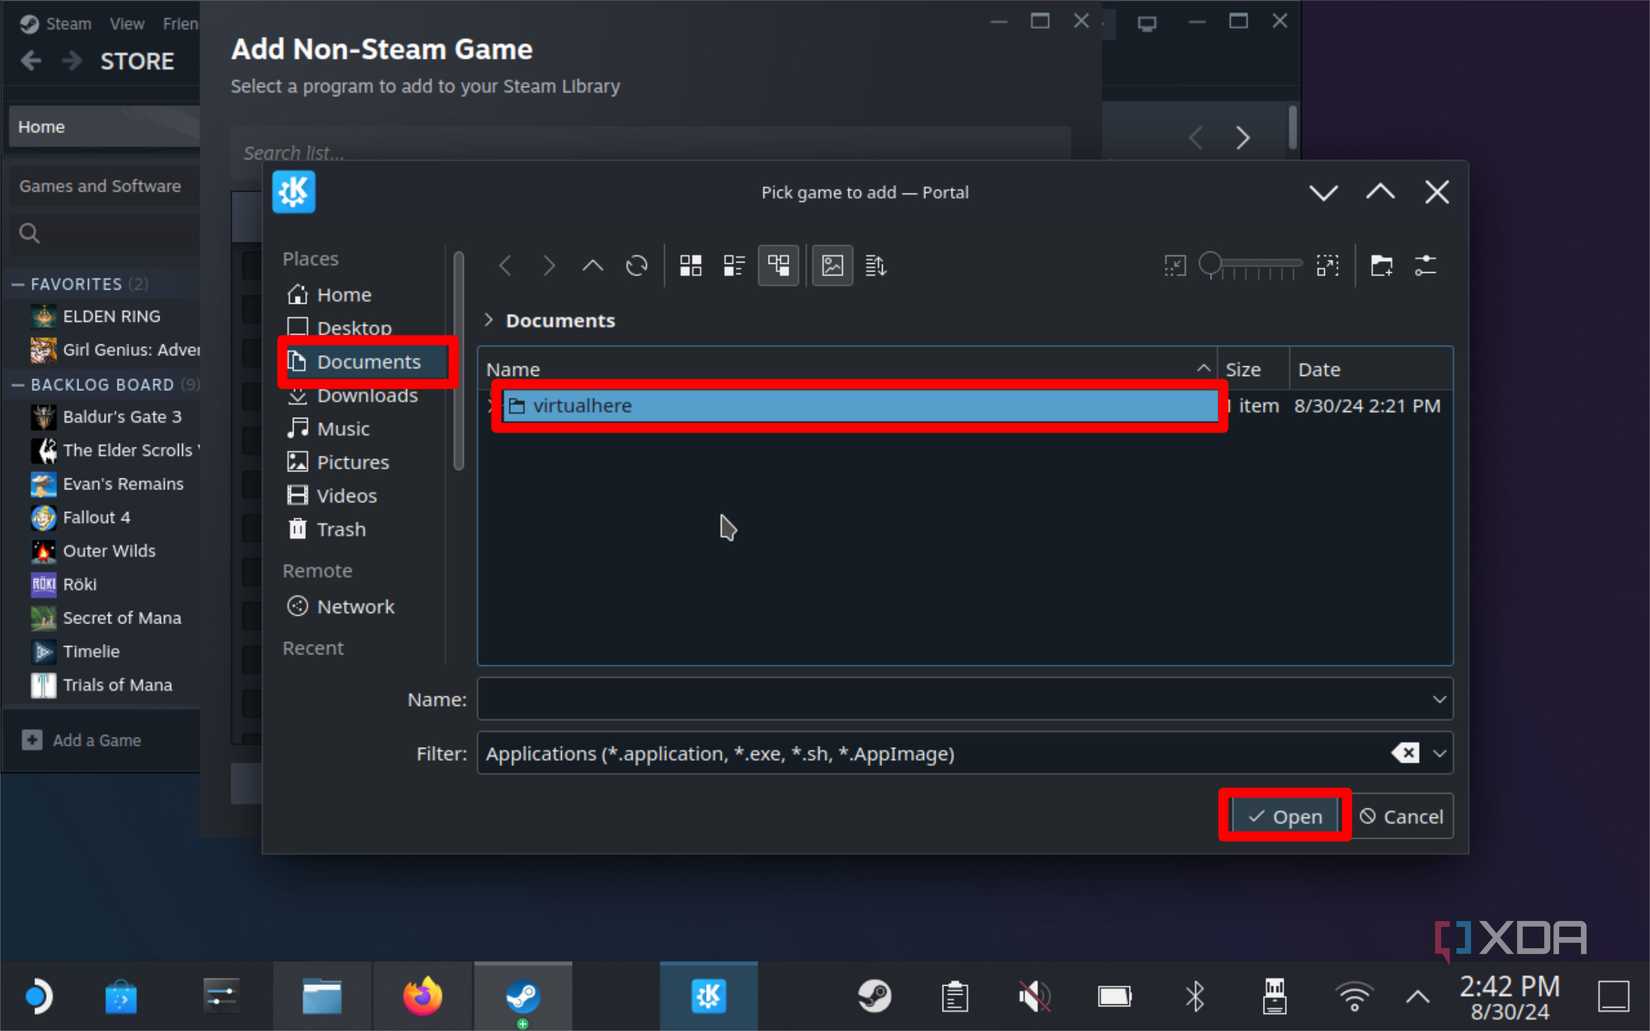Toggle the image preview panel
The height and width of the screenshot is (1031, 1650).
point(832,265)
